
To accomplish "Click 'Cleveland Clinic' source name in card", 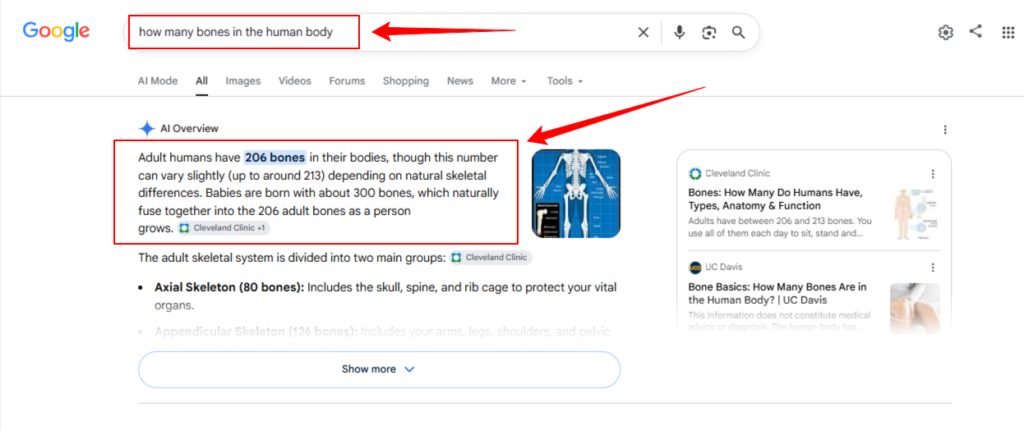I will click(x=737, y=174).
